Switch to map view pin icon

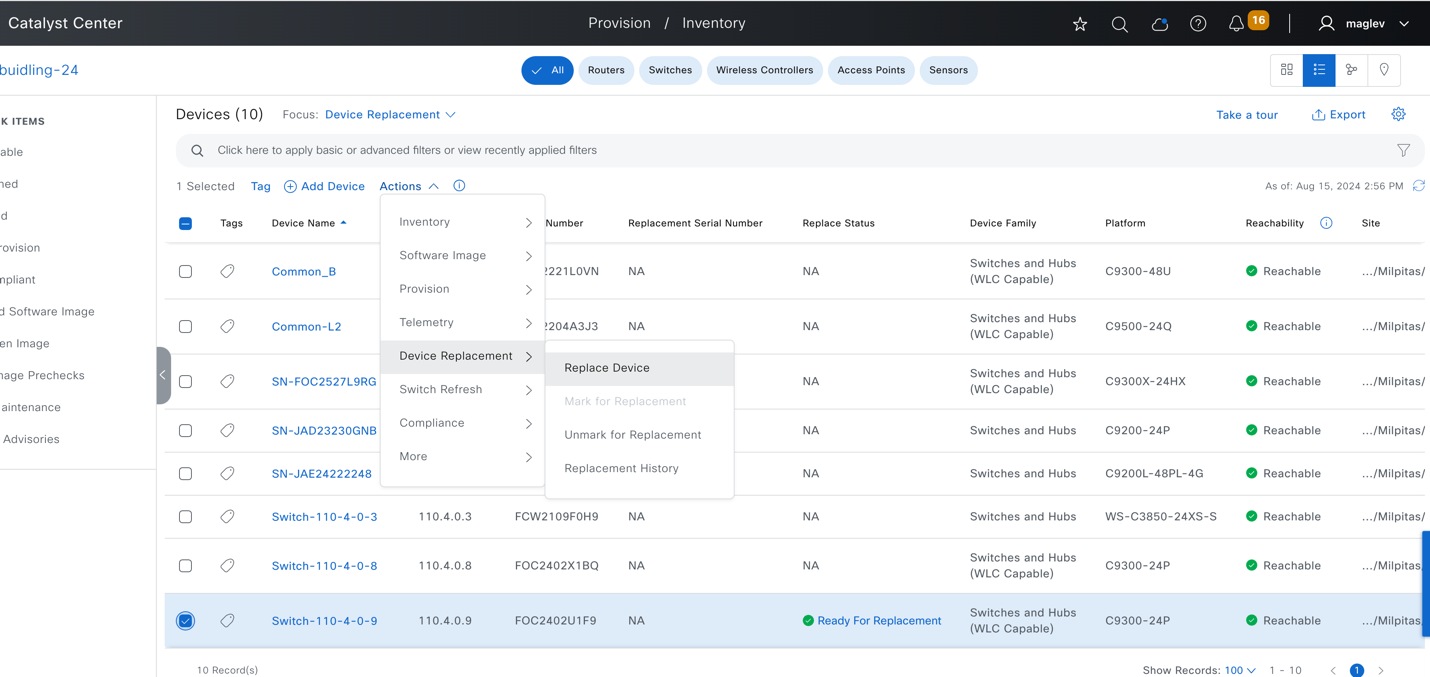(1384, 70)
